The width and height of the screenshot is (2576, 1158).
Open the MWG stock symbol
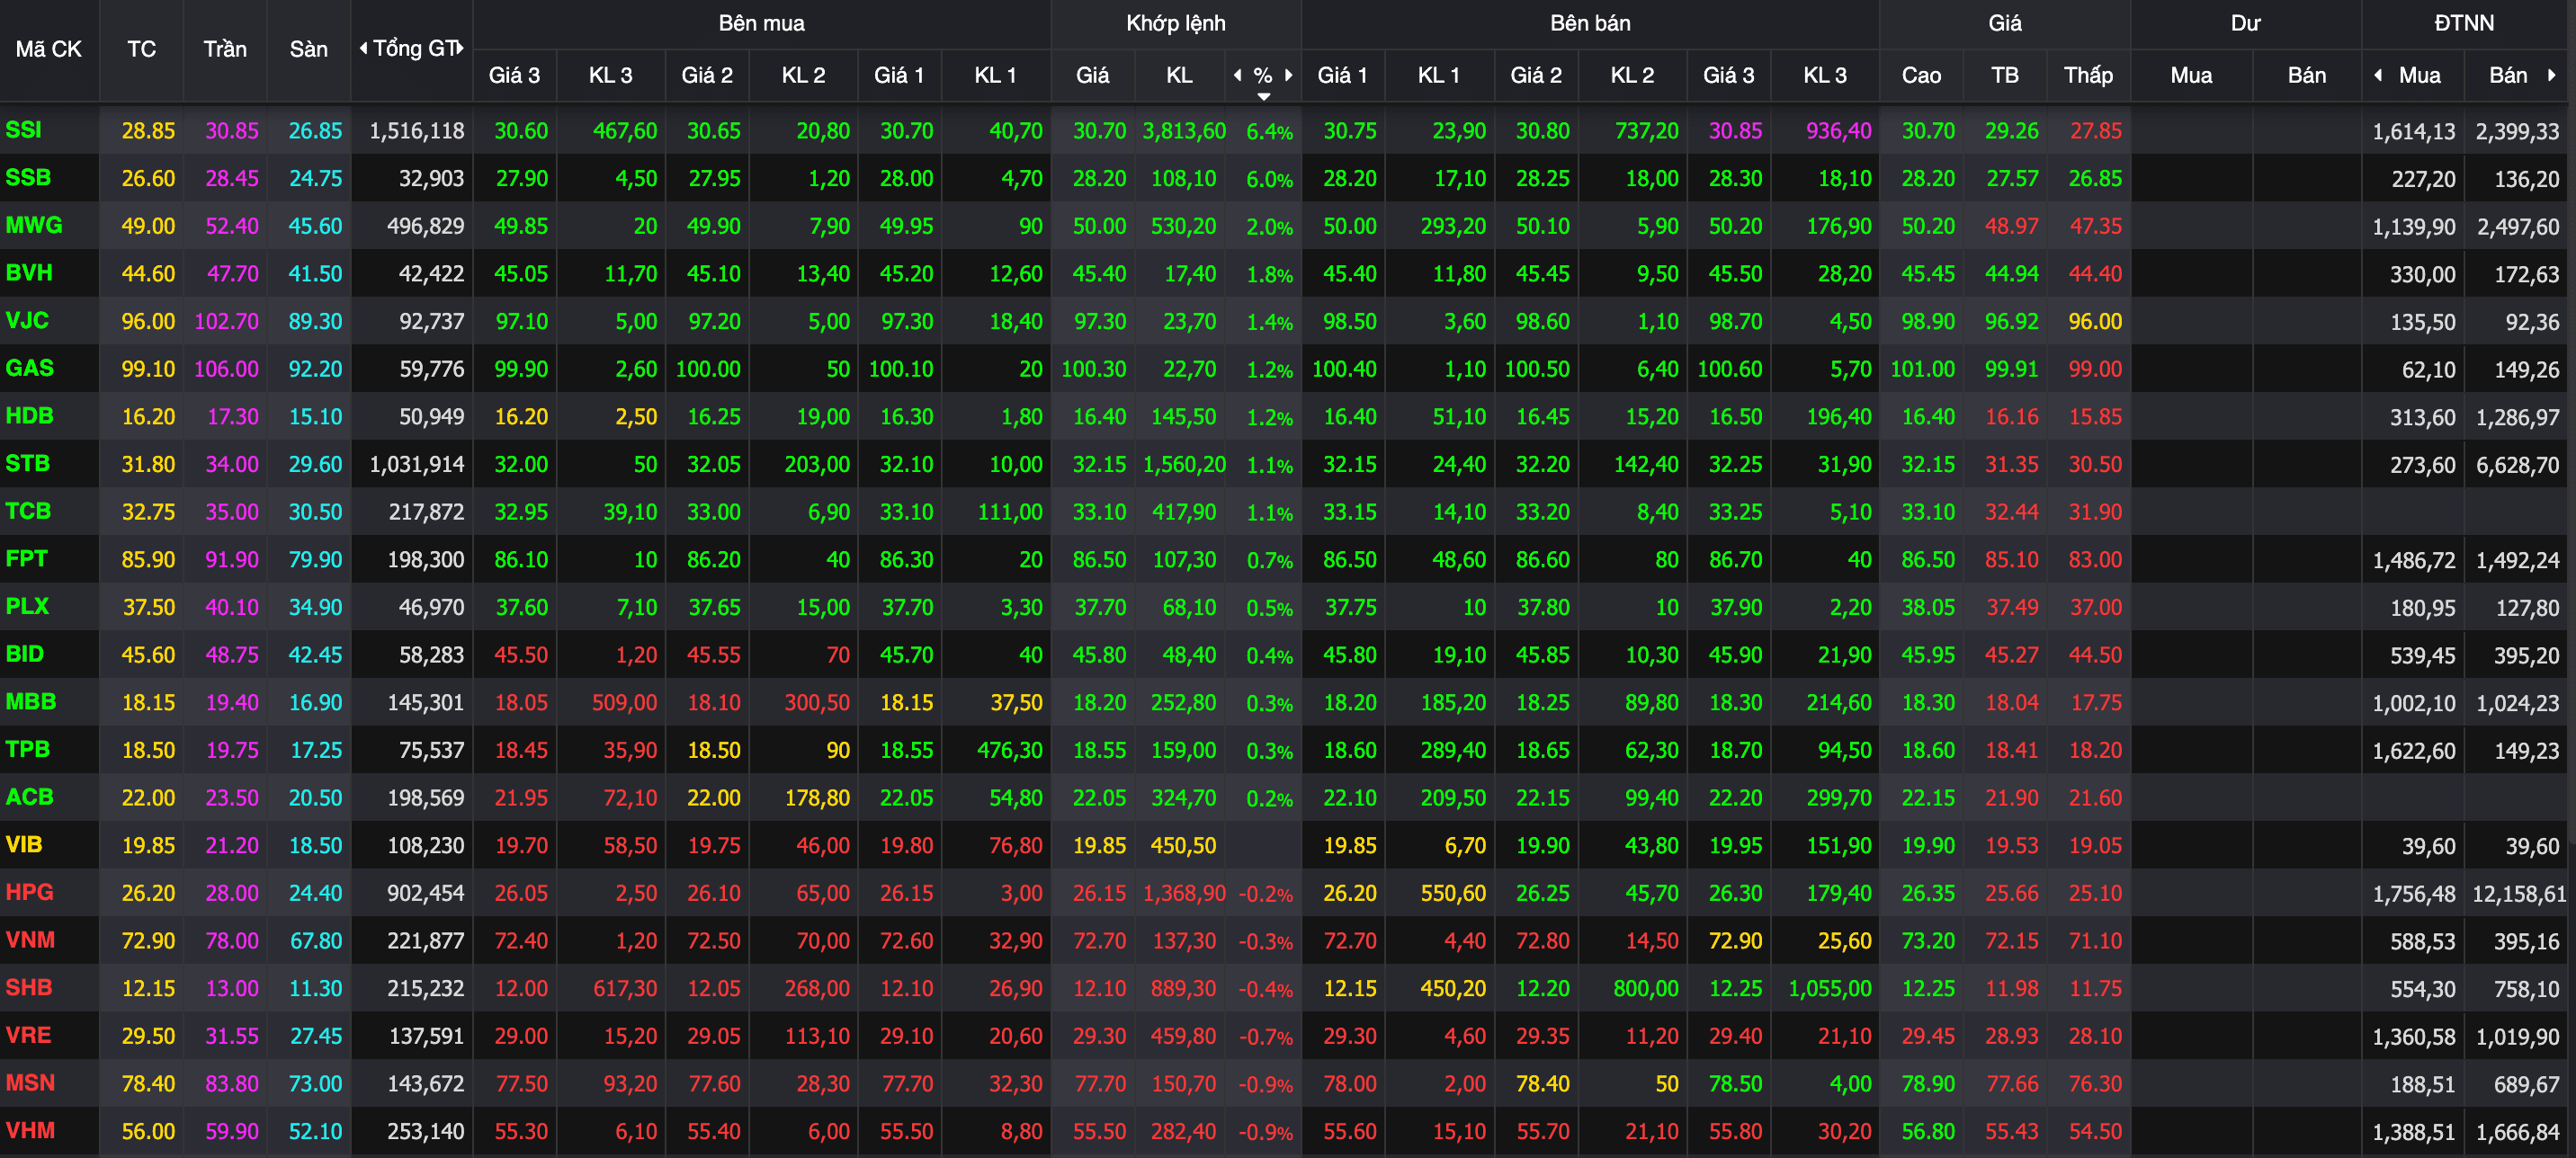click(x=34, y=225)
